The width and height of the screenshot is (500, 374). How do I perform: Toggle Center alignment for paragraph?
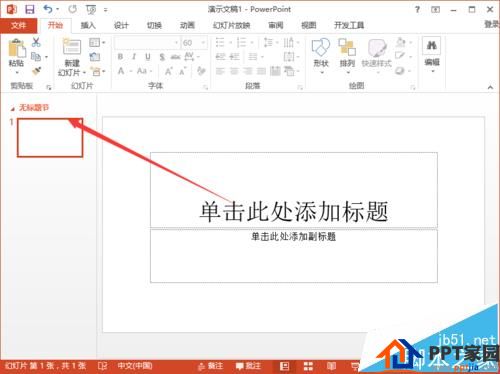point(234,71)
